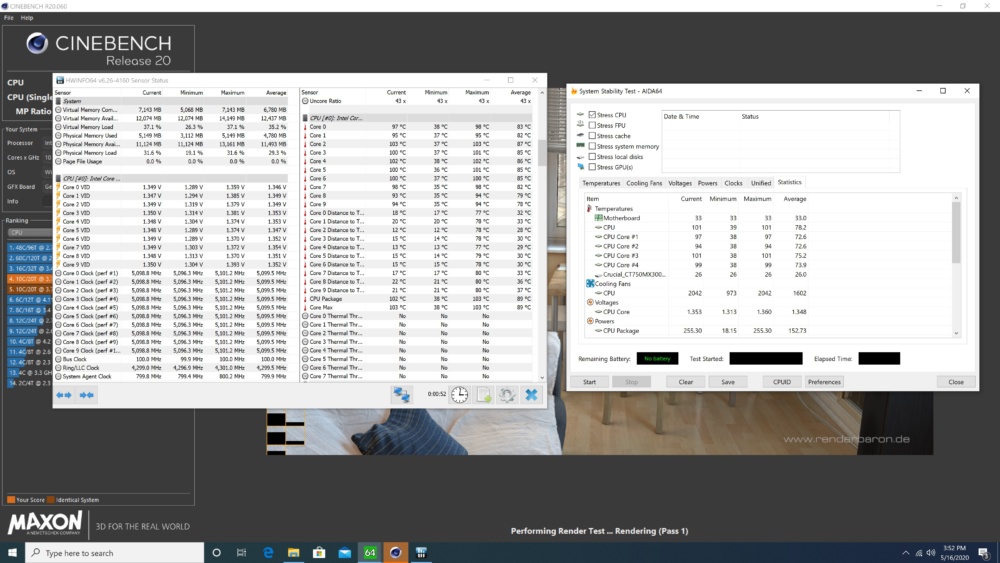1000x563 pixels.
Task: Enable Stress local disks checkbox
Action: 592,157
